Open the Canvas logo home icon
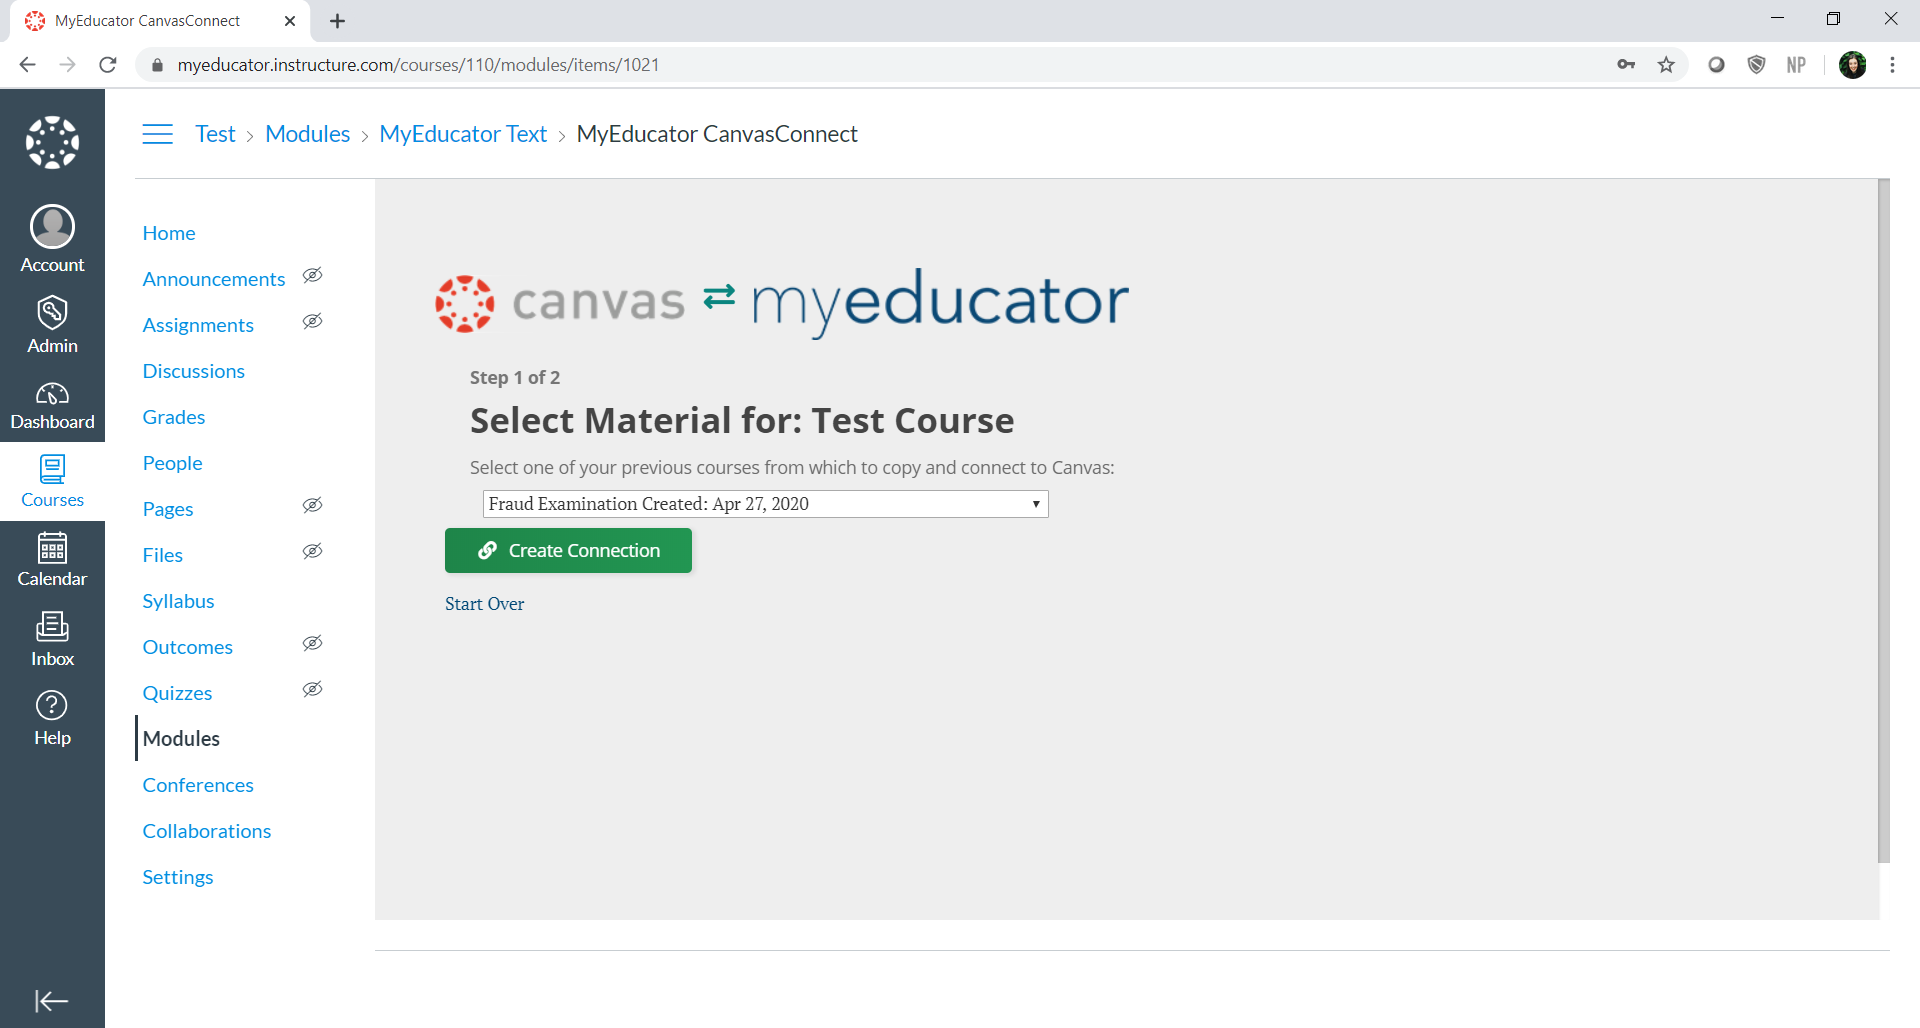Image resolution: width=1920 pixels, height=1028 pixels. (x=52, y=143)
